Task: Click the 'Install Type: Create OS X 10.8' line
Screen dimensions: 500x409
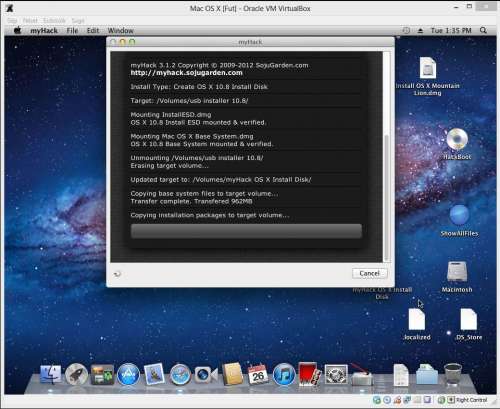Action: [x=199, y=87]
